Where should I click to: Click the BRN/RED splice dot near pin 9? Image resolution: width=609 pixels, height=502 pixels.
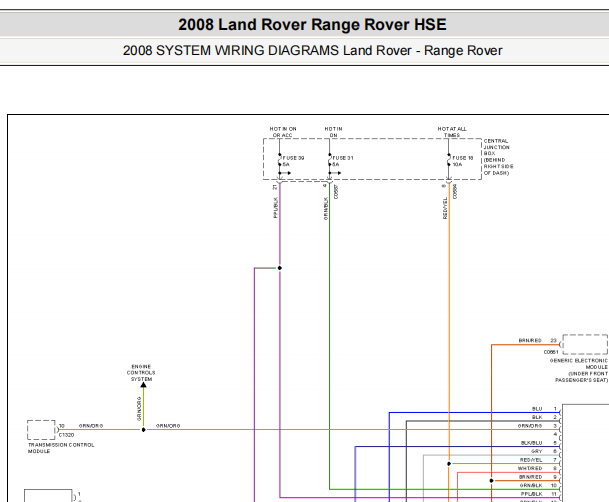click(x=492, y=481)
